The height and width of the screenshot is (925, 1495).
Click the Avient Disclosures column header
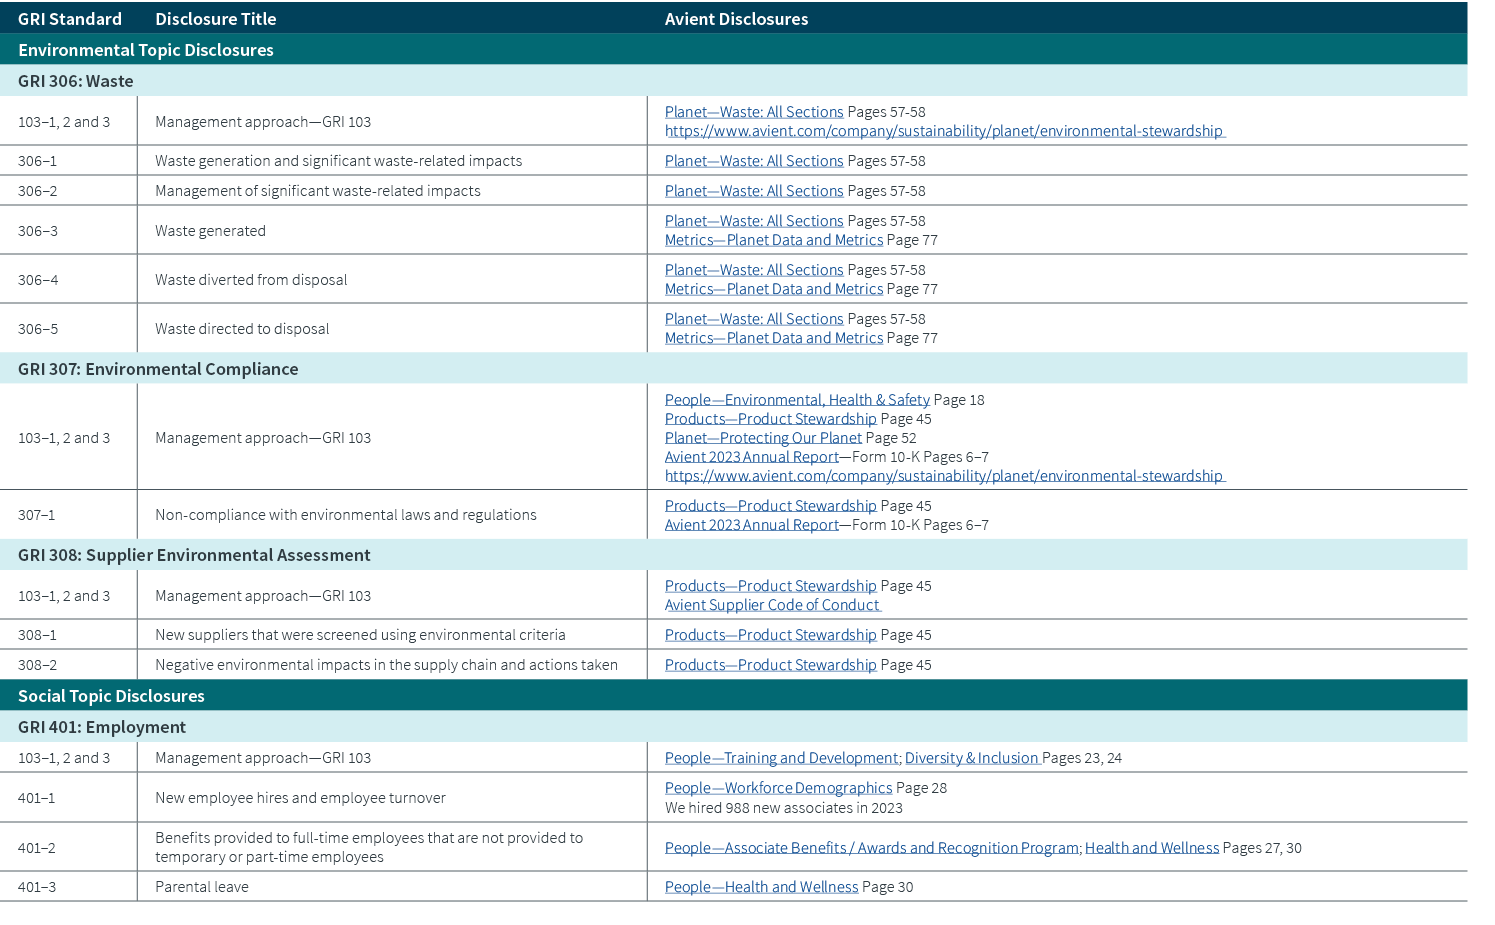click(736, 18)
